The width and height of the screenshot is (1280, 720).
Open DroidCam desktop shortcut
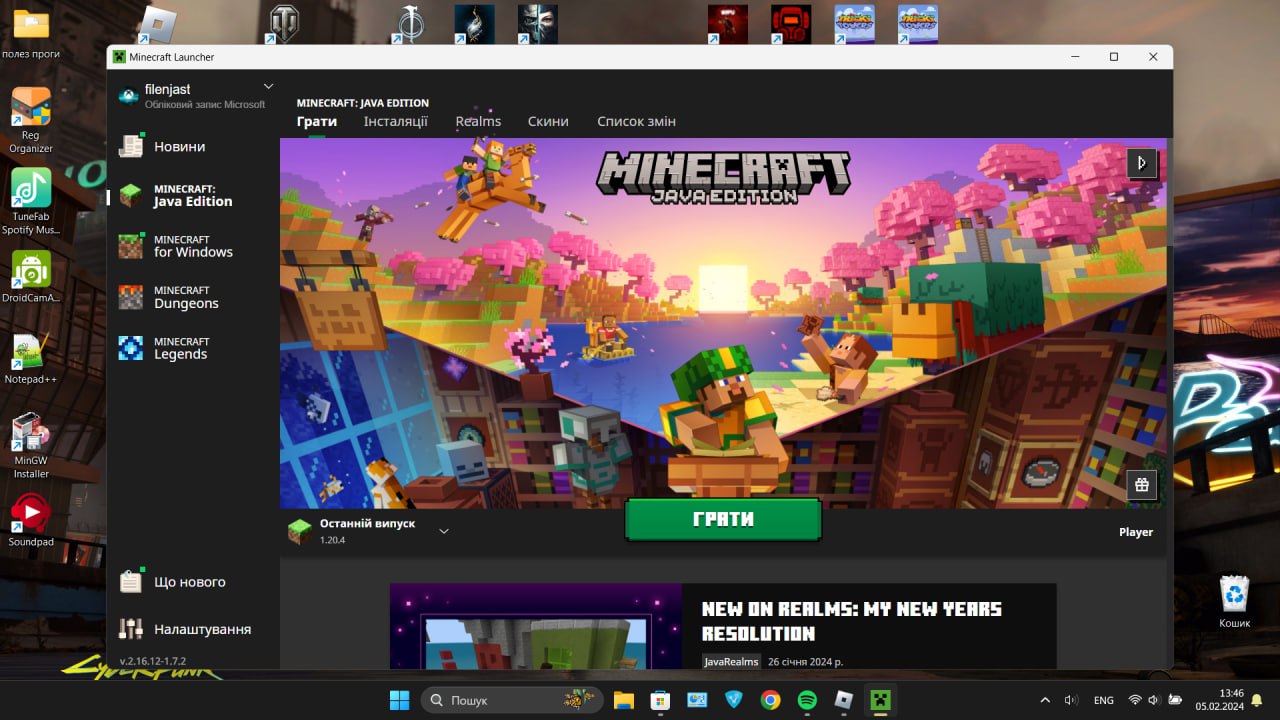pyautogui.click(x=31, y=277)
